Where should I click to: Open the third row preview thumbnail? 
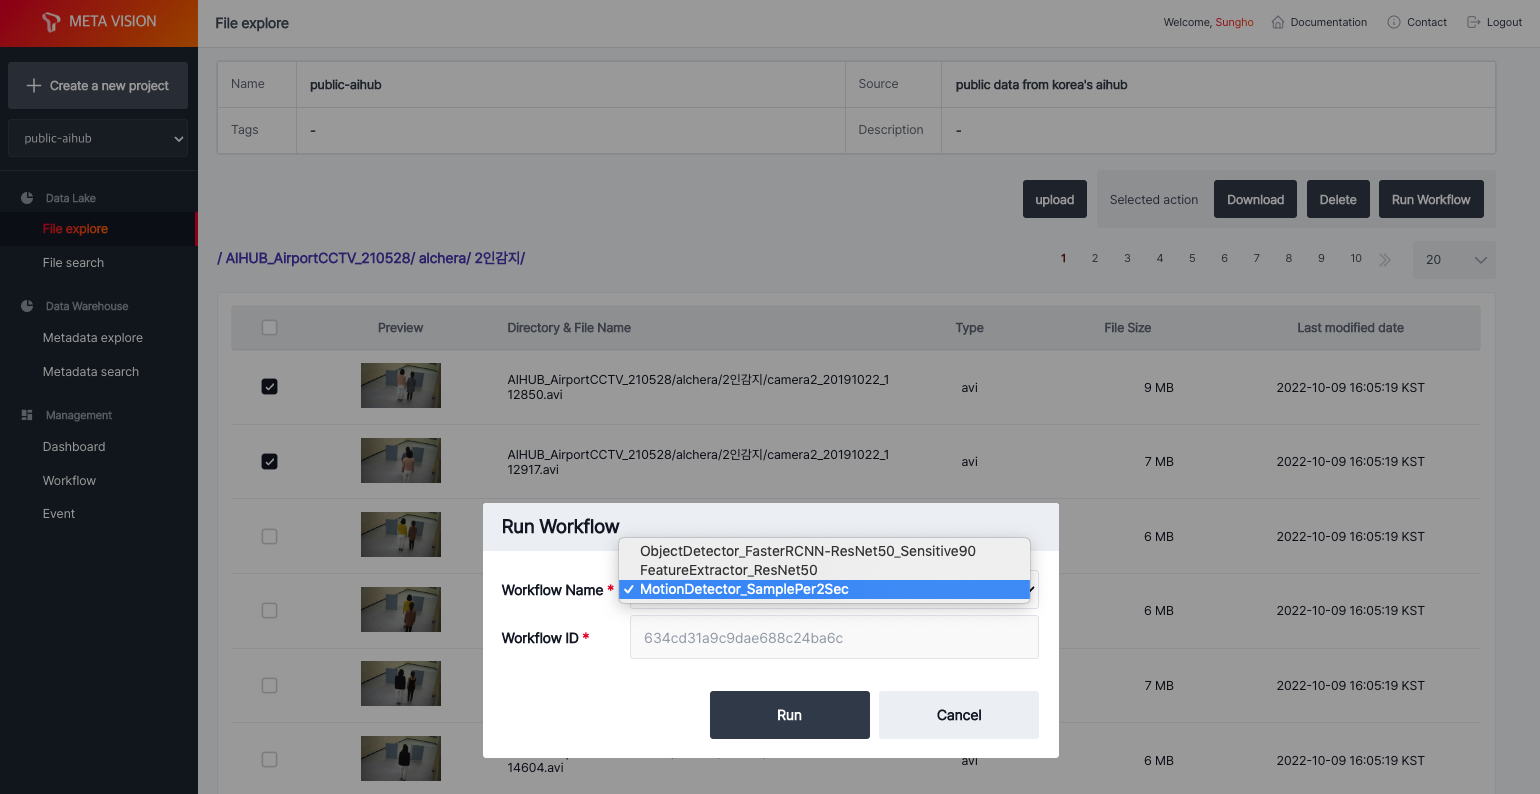(401, 534)
